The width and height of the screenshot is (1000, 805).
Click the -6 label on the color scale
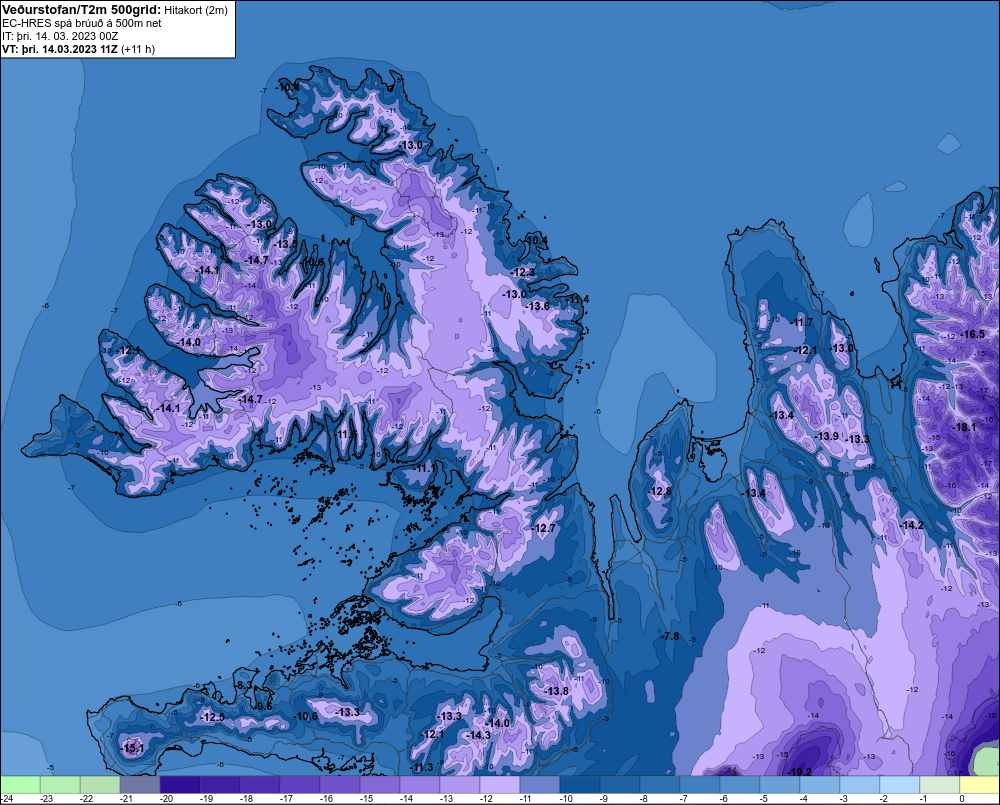point(724,798)
